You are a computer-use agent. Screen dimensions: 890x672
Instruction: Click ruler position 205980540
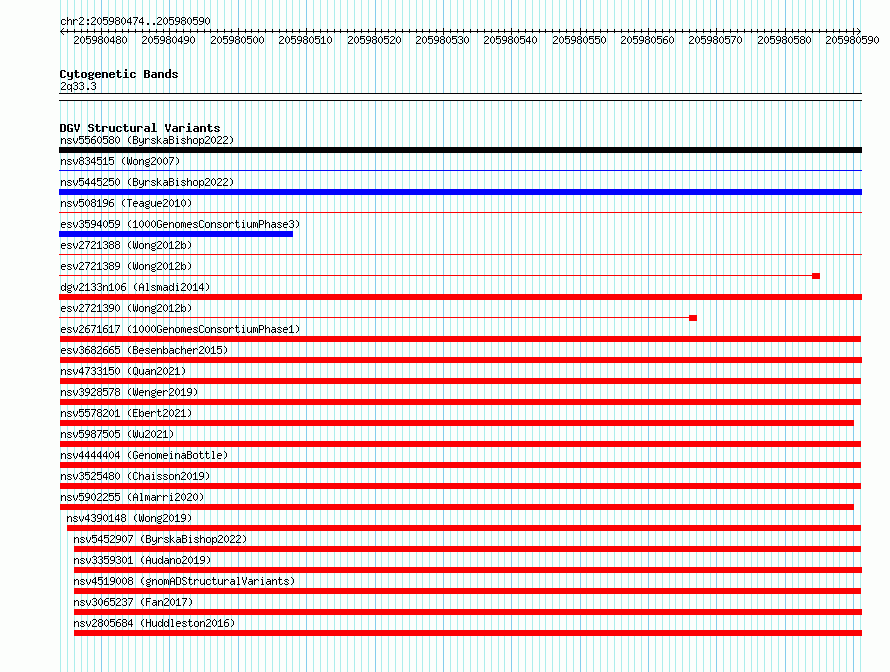(x=510, y=40)
